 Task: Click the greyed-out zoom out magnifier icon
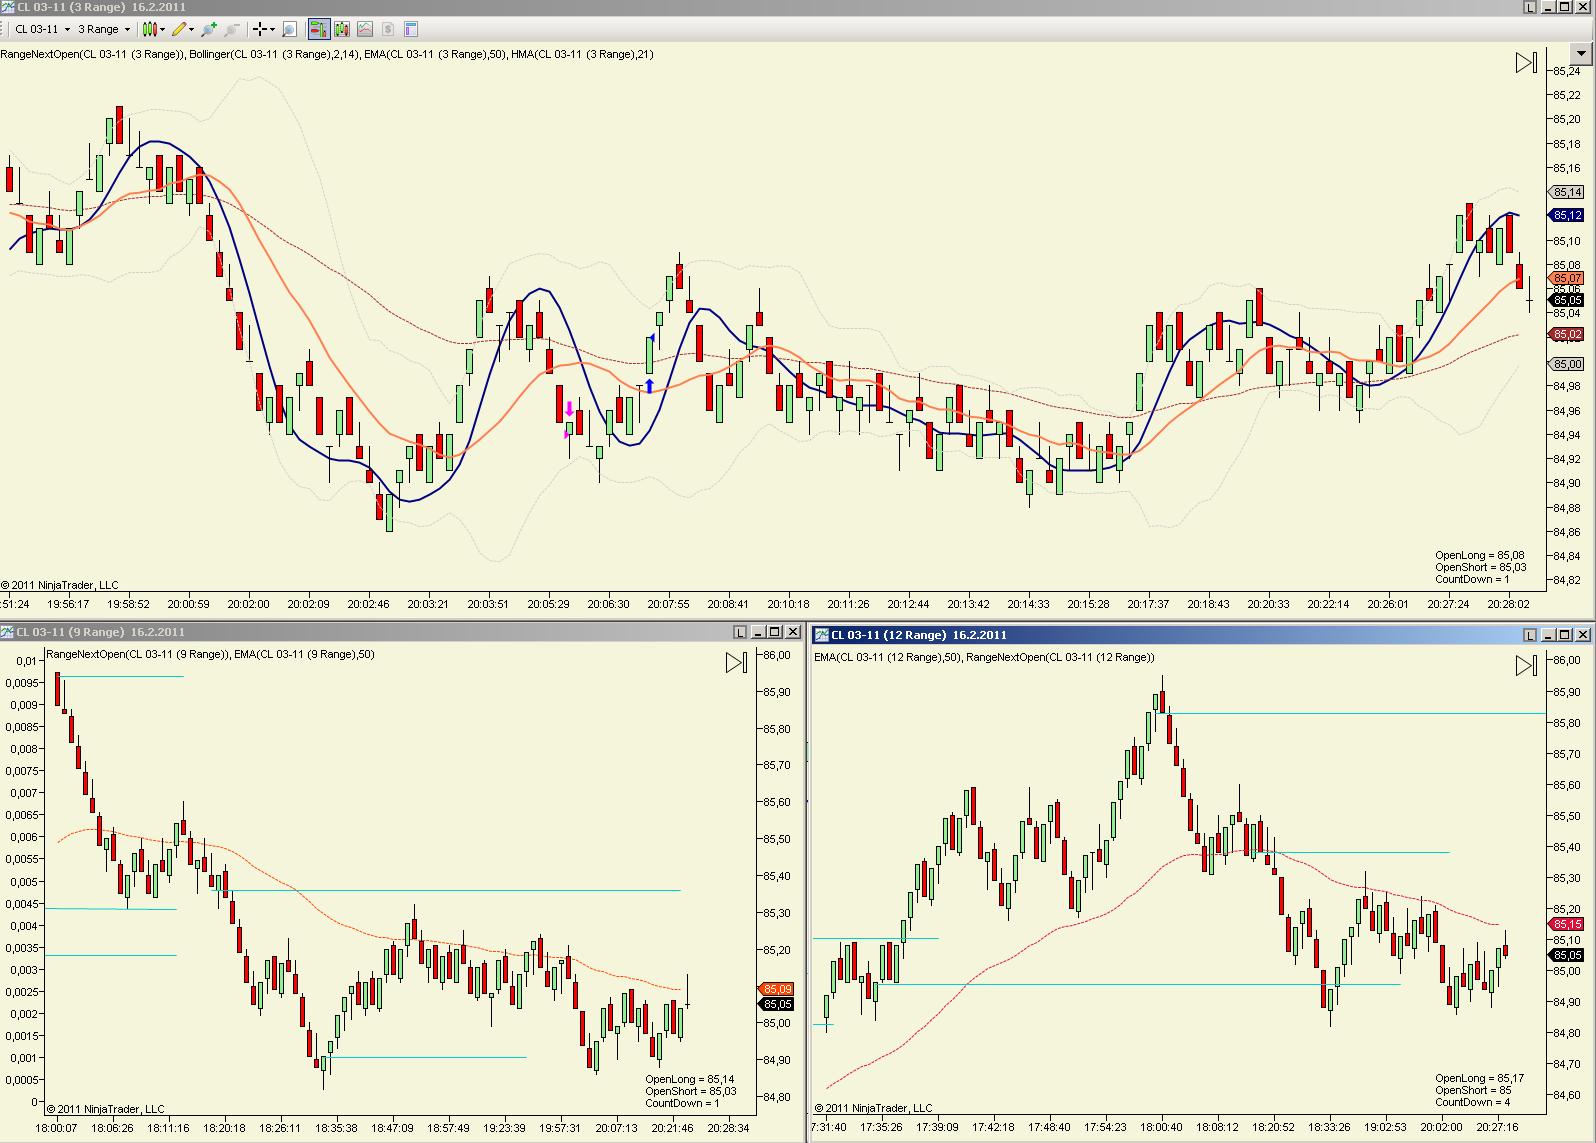[x=231, y=29]
